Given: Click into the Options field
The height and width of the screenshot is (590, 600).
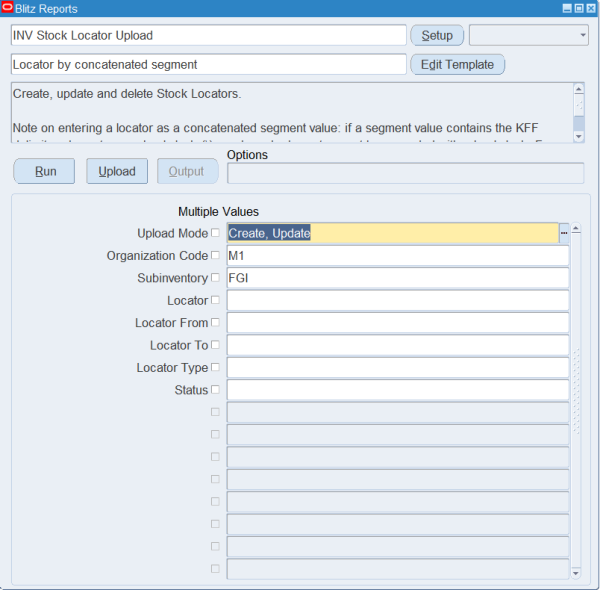Looking at the screenshot, I should tap(406, 173).
